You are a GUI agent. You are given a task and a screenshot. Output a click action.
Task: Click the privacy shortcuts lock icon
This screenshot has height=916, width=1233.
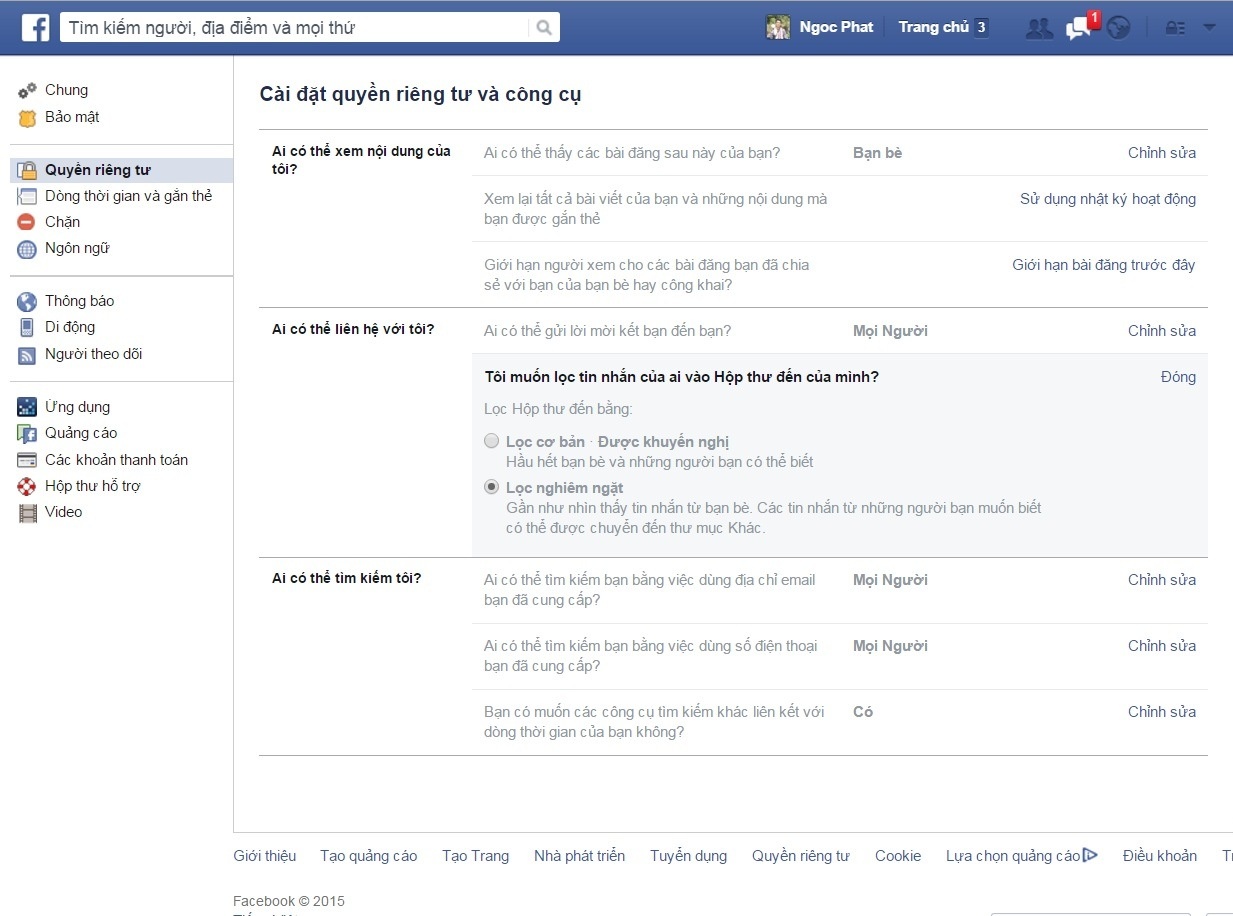[x=1175, y=28]
